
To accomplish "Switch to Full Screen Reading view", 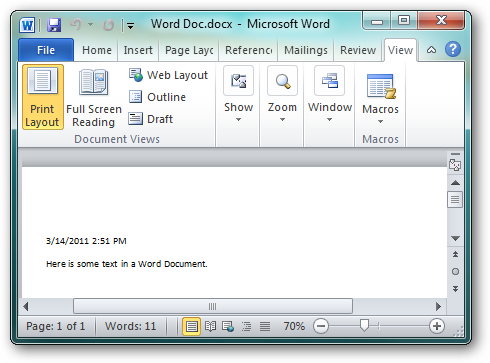I will 94,97.
